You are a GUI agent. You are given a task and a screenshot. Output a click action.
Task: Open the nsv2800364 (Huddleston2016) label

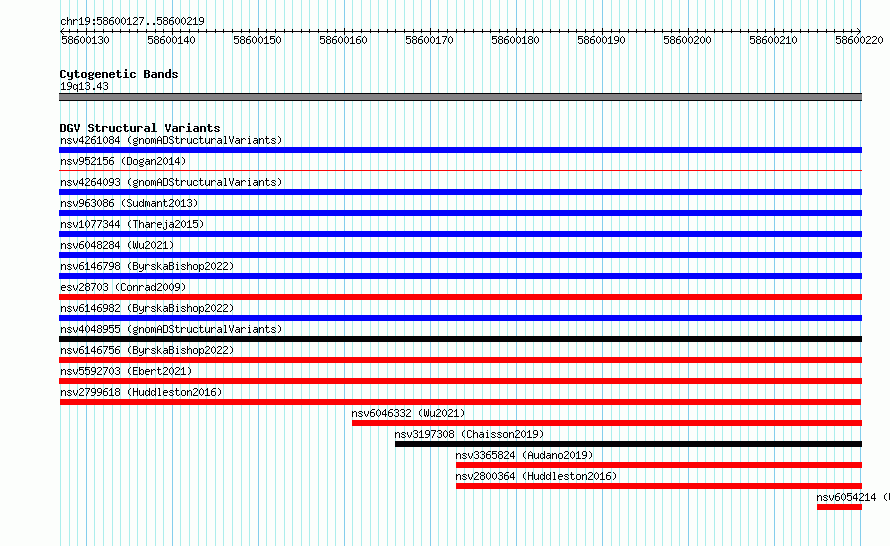536,476
